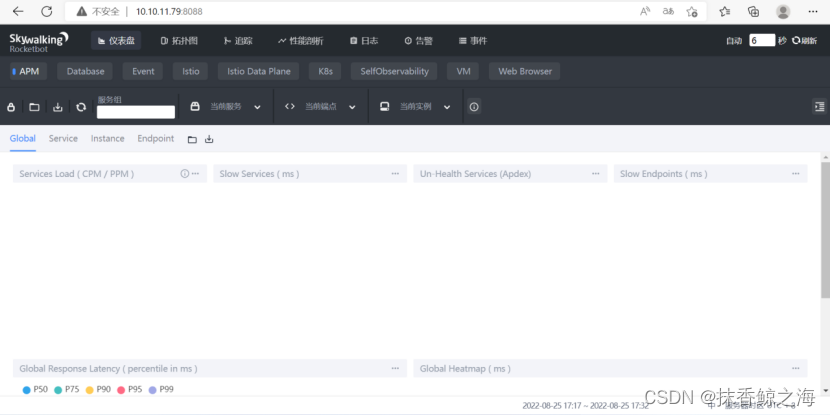Click info icon on Services Load panel
831x416 pixels.
point(184,173)
